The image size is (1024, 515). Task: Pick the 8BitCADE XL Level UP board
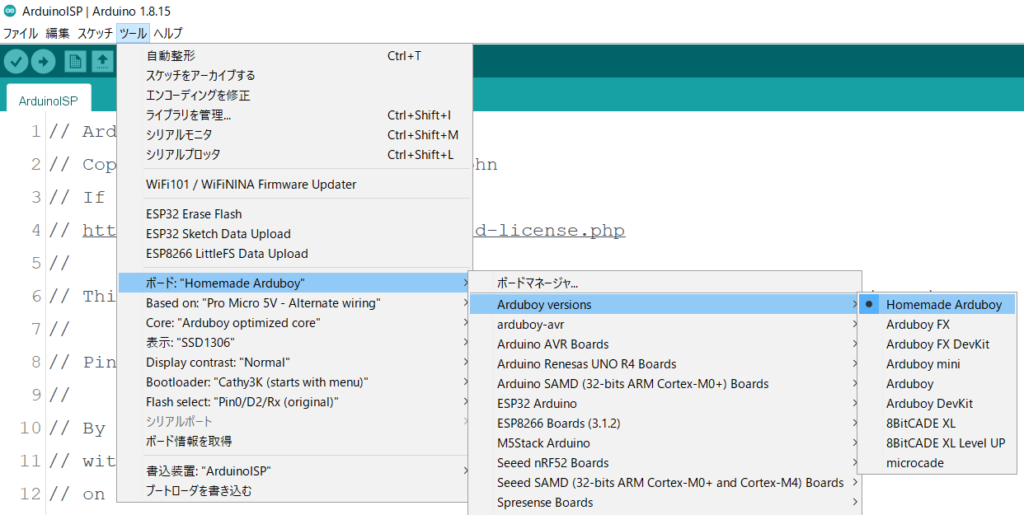945,443
